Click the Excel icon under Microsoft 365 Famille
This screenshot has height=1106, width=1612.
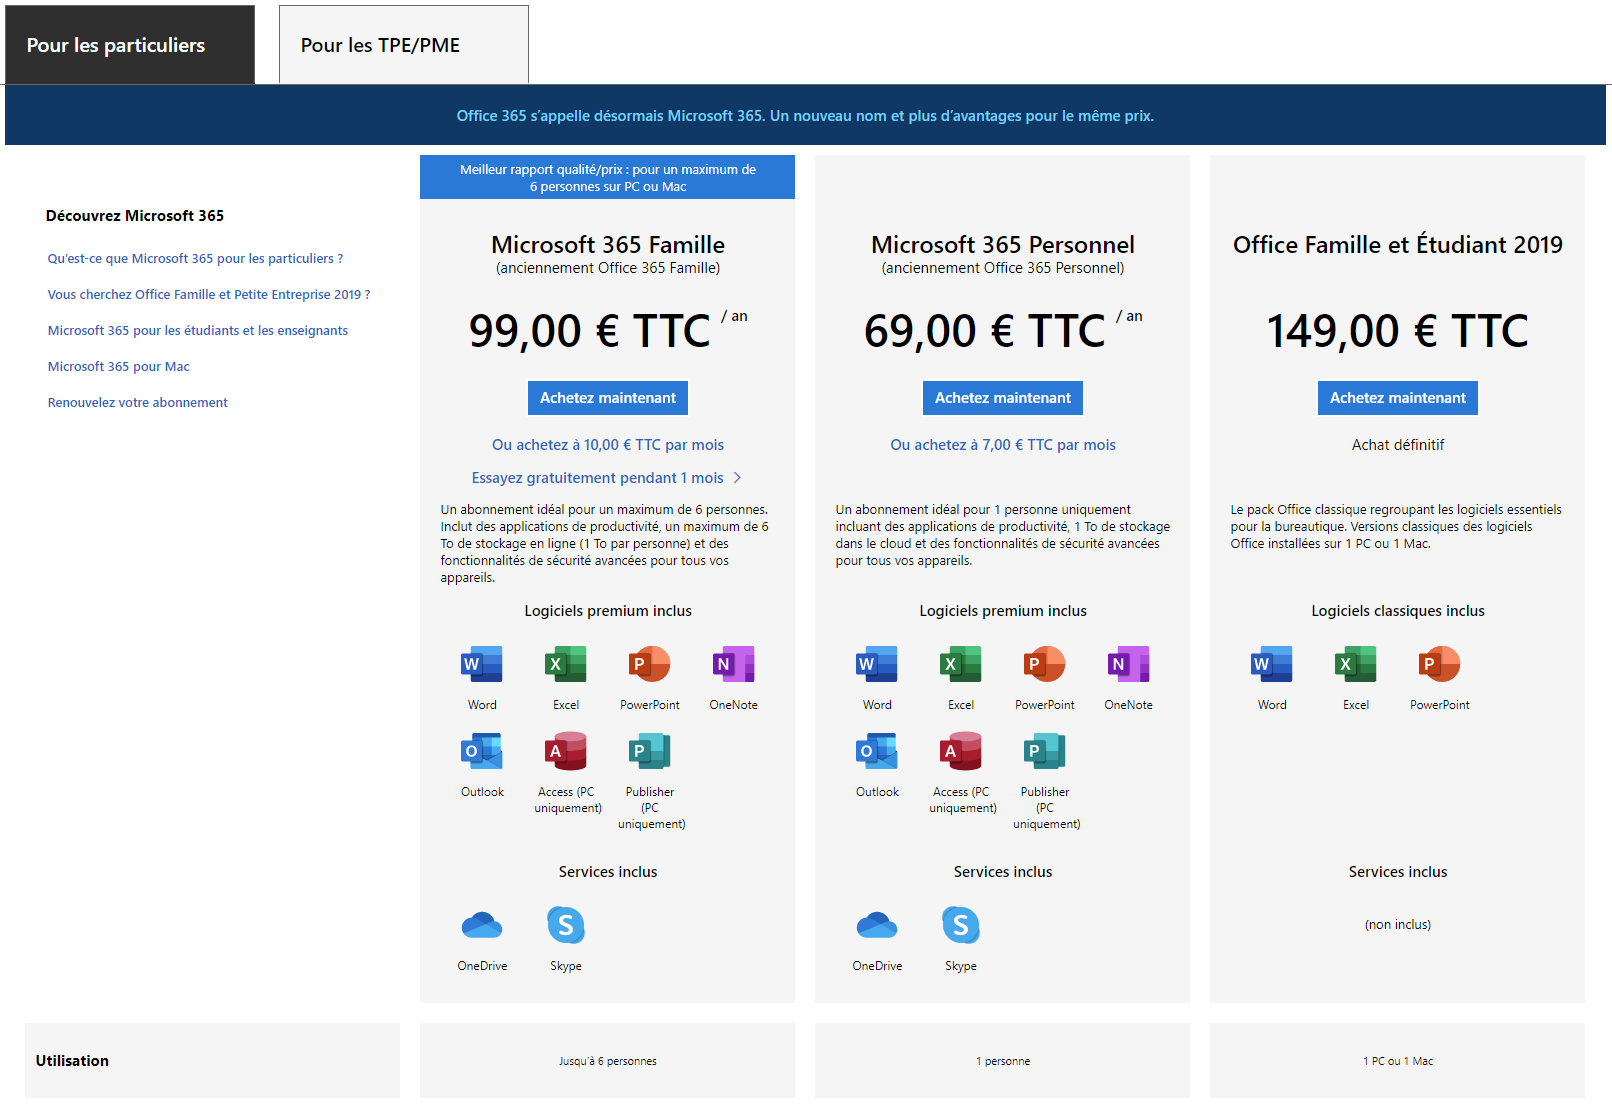click(x=566, y=664)
